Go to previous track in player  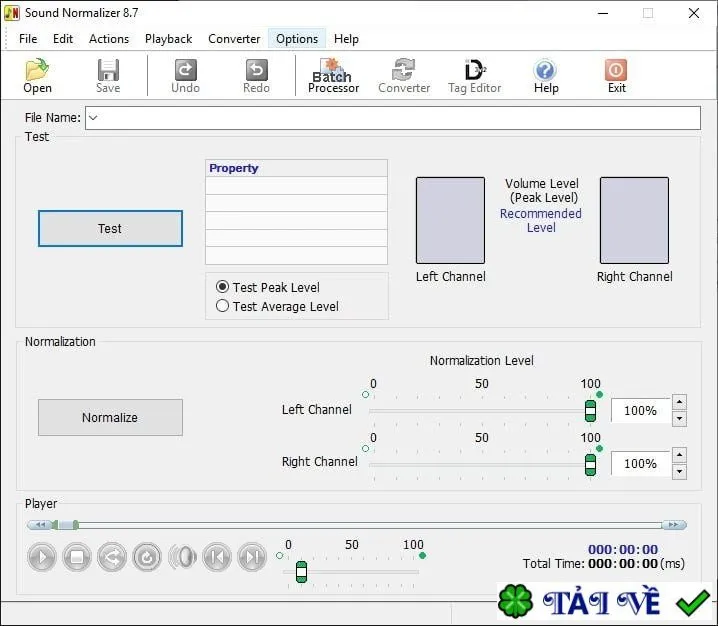click(217, 557)
